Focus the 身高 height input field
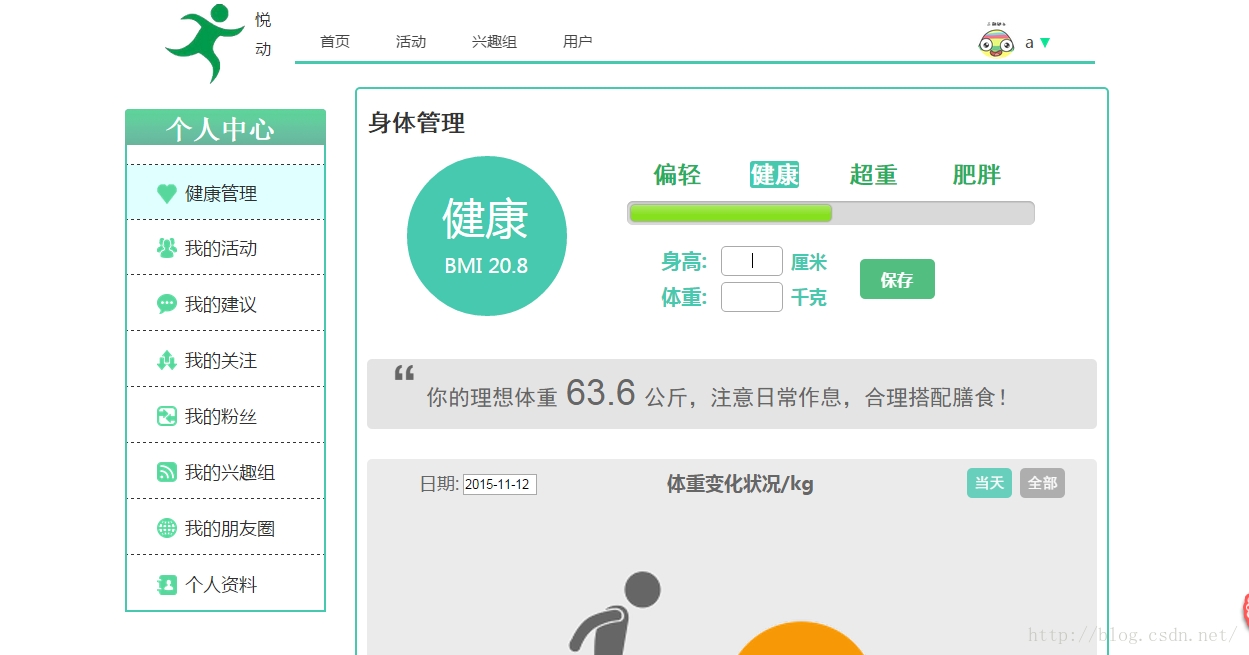Image resolution: width=1249 pixels, height=655 pixels. click(x=752, y=261)
